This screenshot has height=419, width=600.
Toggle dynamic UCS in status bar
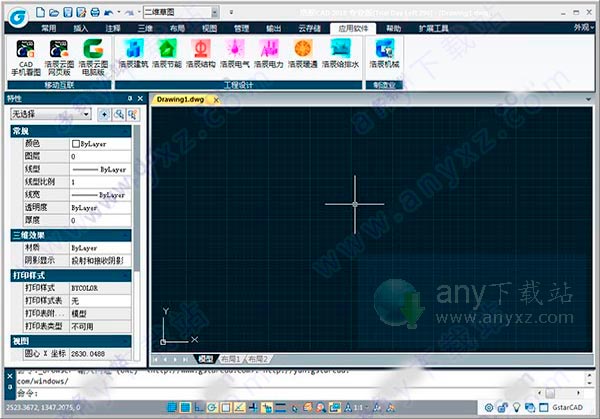point(253,408)
